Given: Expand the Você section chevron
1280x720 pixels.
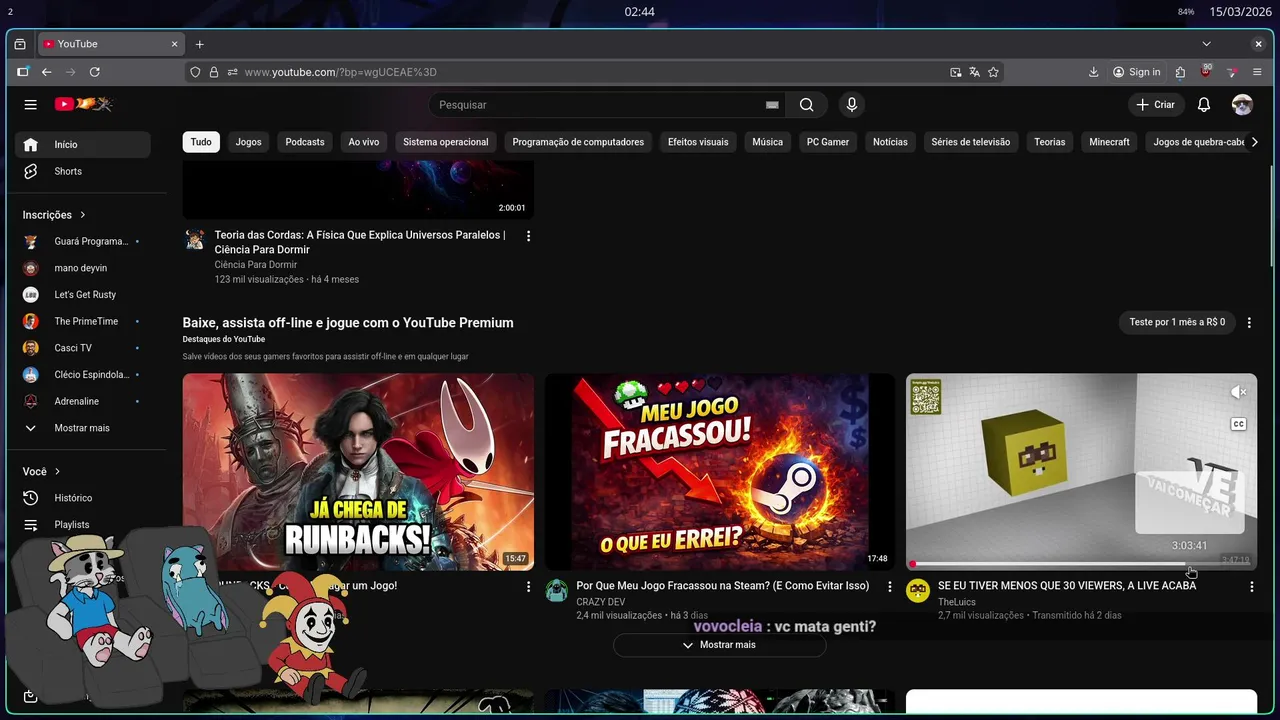Looking at the screenshot, I should 57,471.
